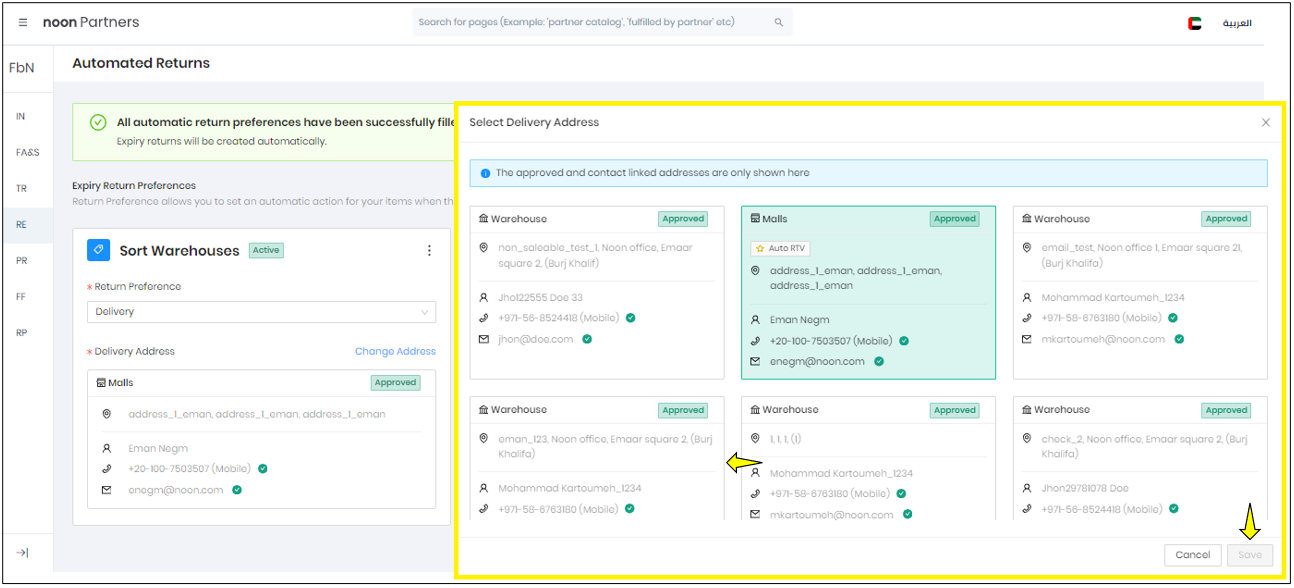The height and width of the screenshot is (588, 1294).
Task: Open the hamburger navigation menu
Action: pos(23,22)
